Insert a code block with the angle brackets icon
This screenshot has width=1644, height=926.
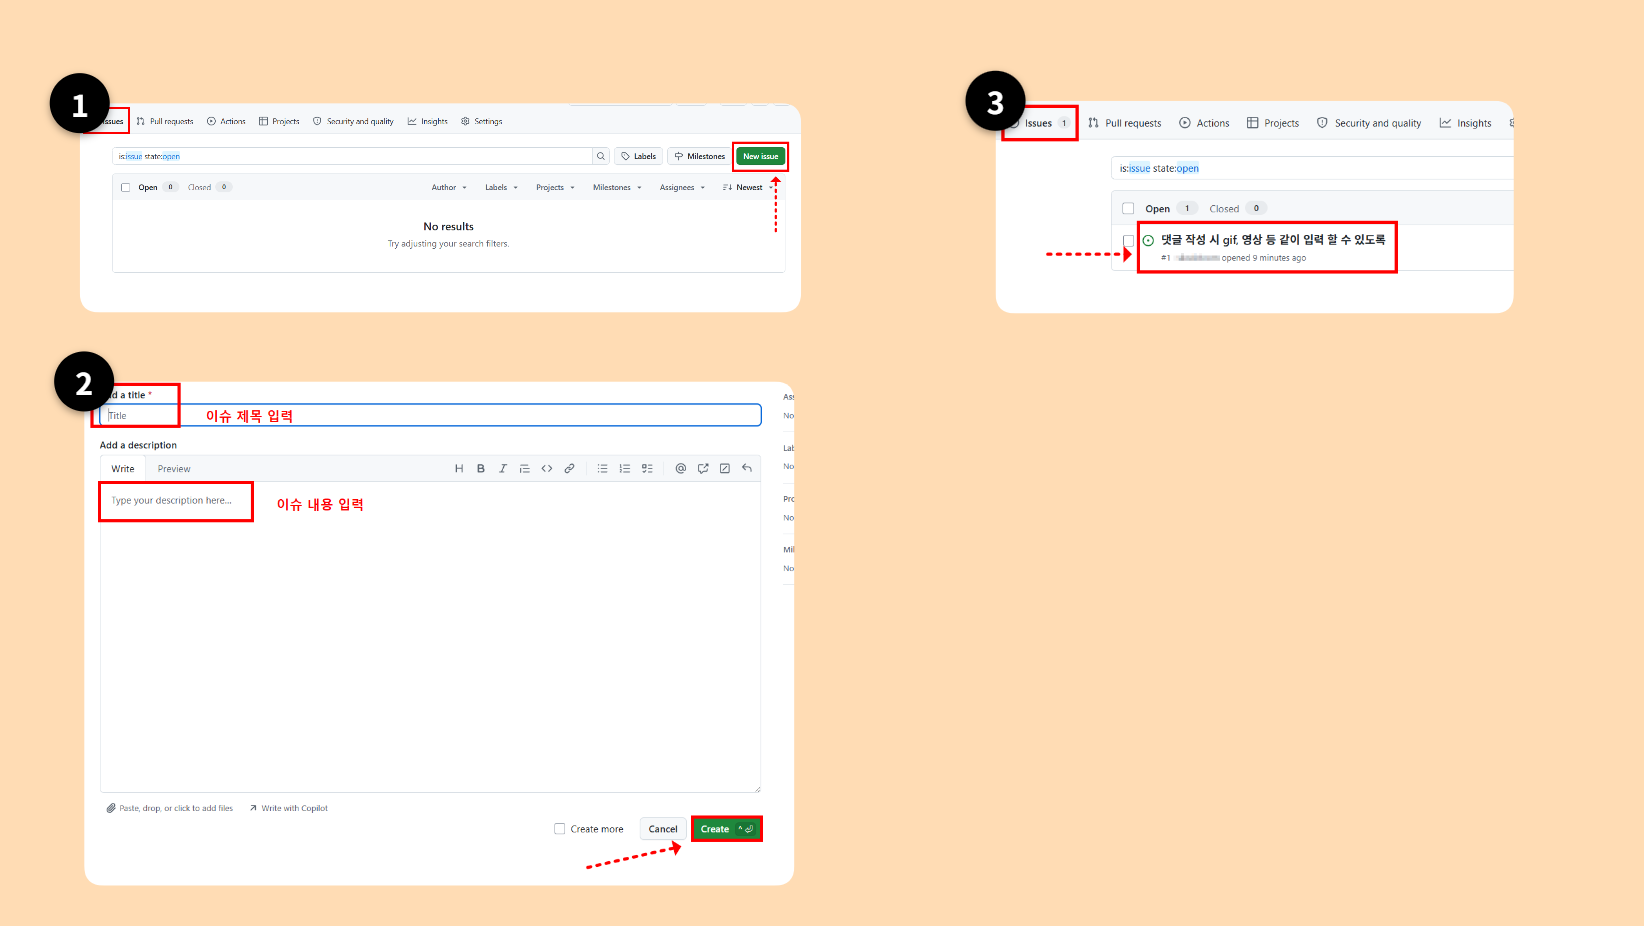tap(547, 468)
